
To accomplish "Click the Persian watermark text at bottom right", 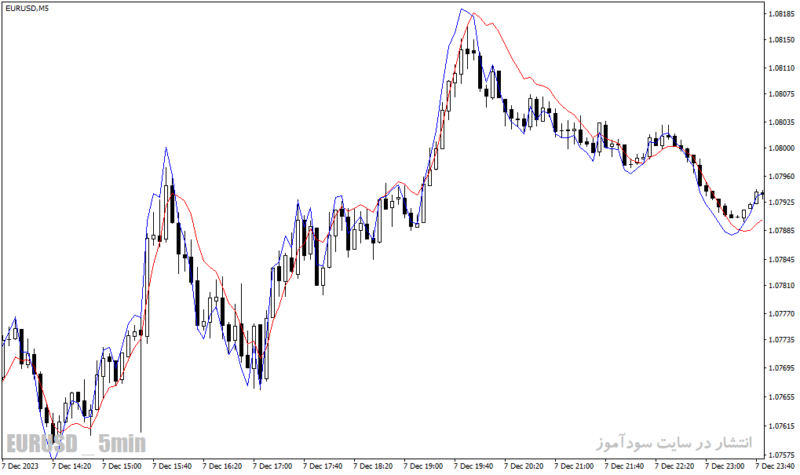I will point(674,442).
